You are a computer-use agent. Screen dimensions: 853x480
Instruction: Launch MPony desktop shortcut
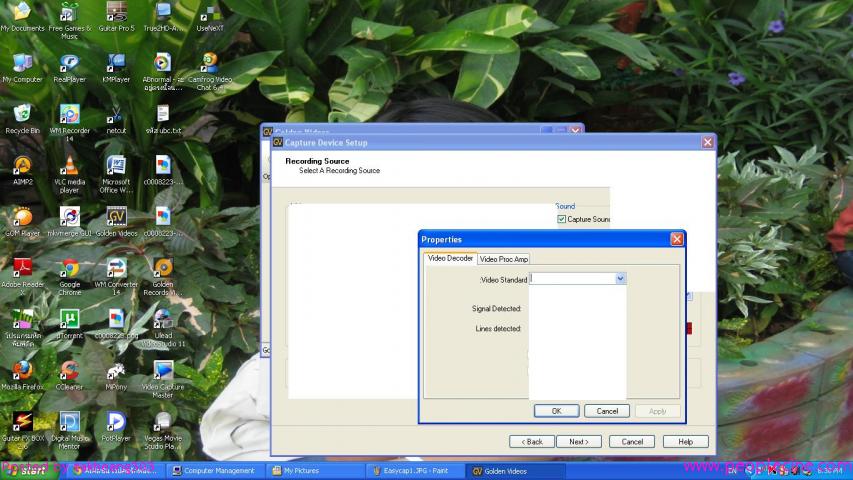[116, 376]
